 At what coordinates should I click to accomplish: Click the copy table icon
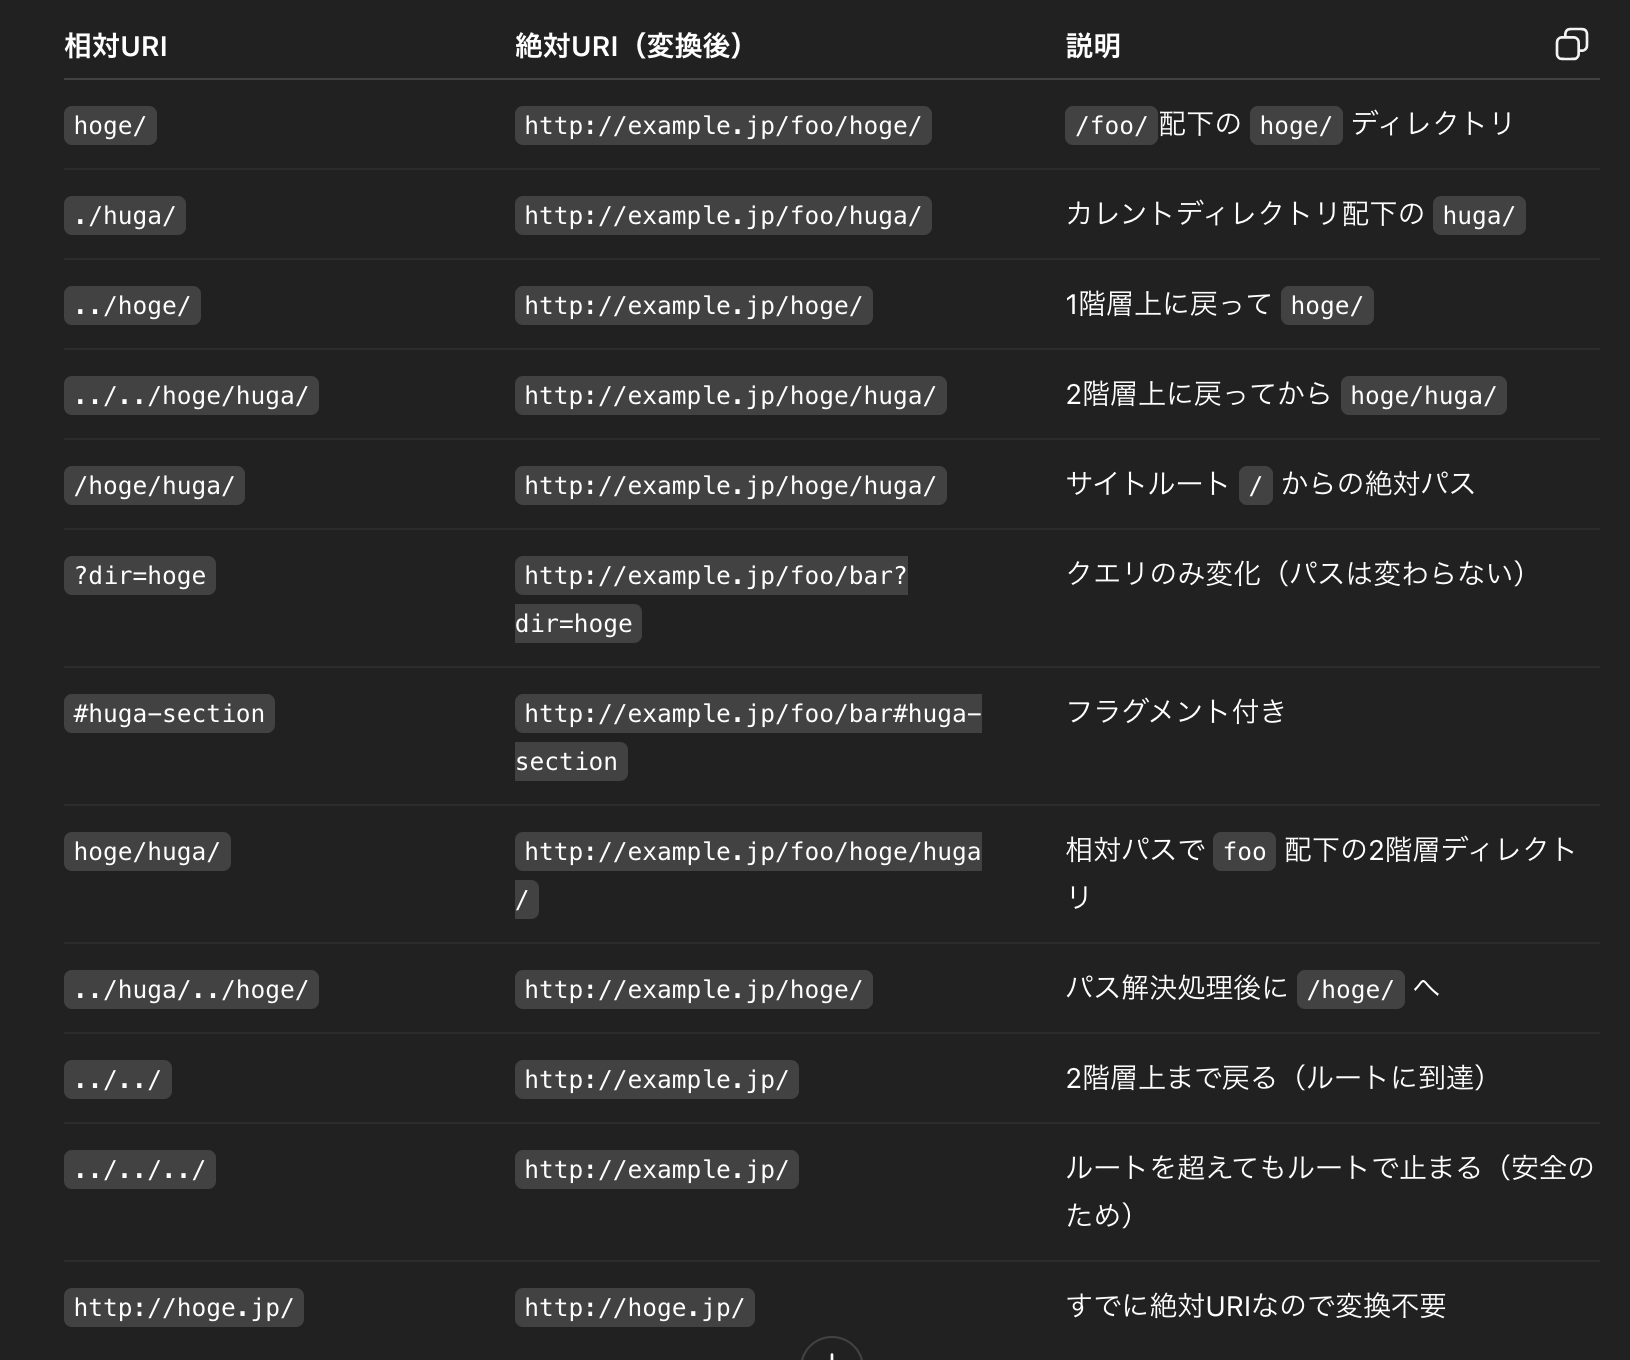coord(1571,45)
